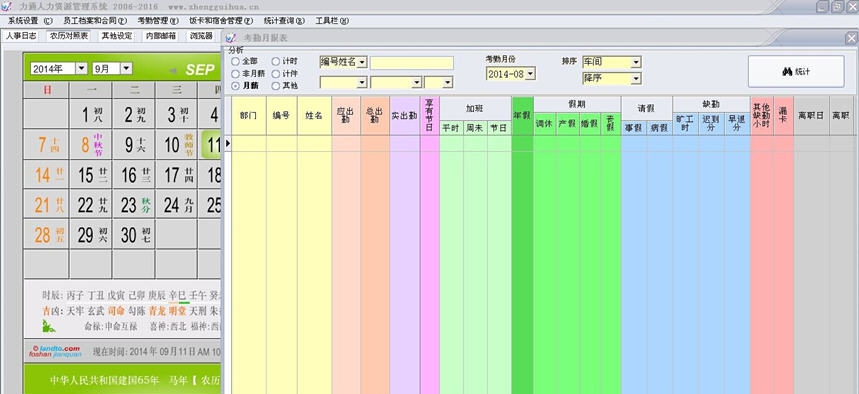Click the 漏卡 column header
The height and width of the screenshot is (394, 859).
(x=783, y=116)
